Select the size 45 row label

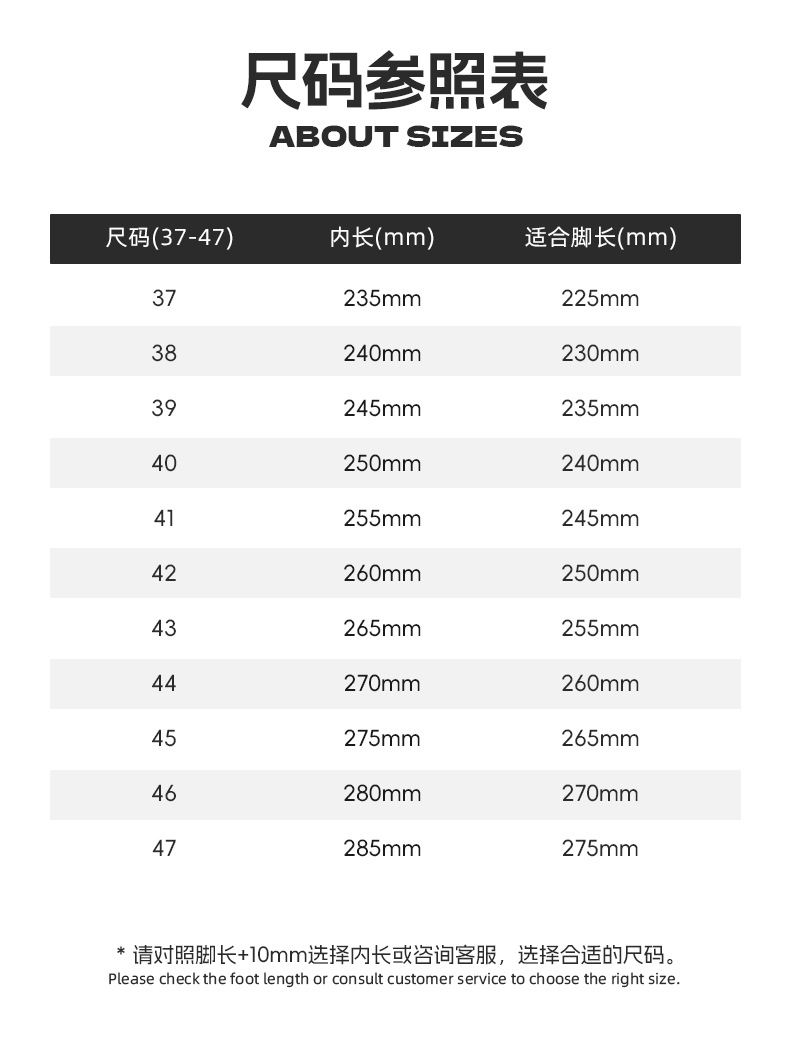164,738
